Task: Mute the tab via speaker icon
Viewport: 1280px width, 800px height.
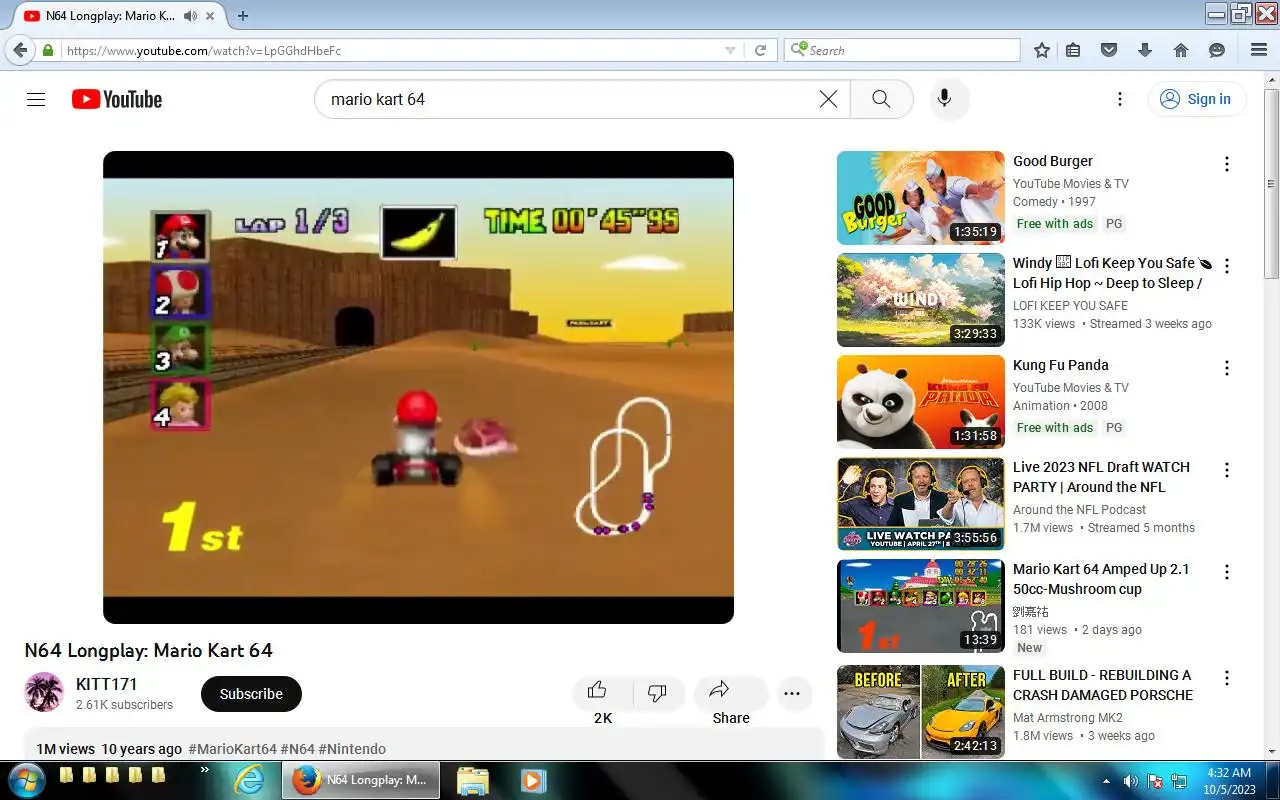Action: point(190,16)
